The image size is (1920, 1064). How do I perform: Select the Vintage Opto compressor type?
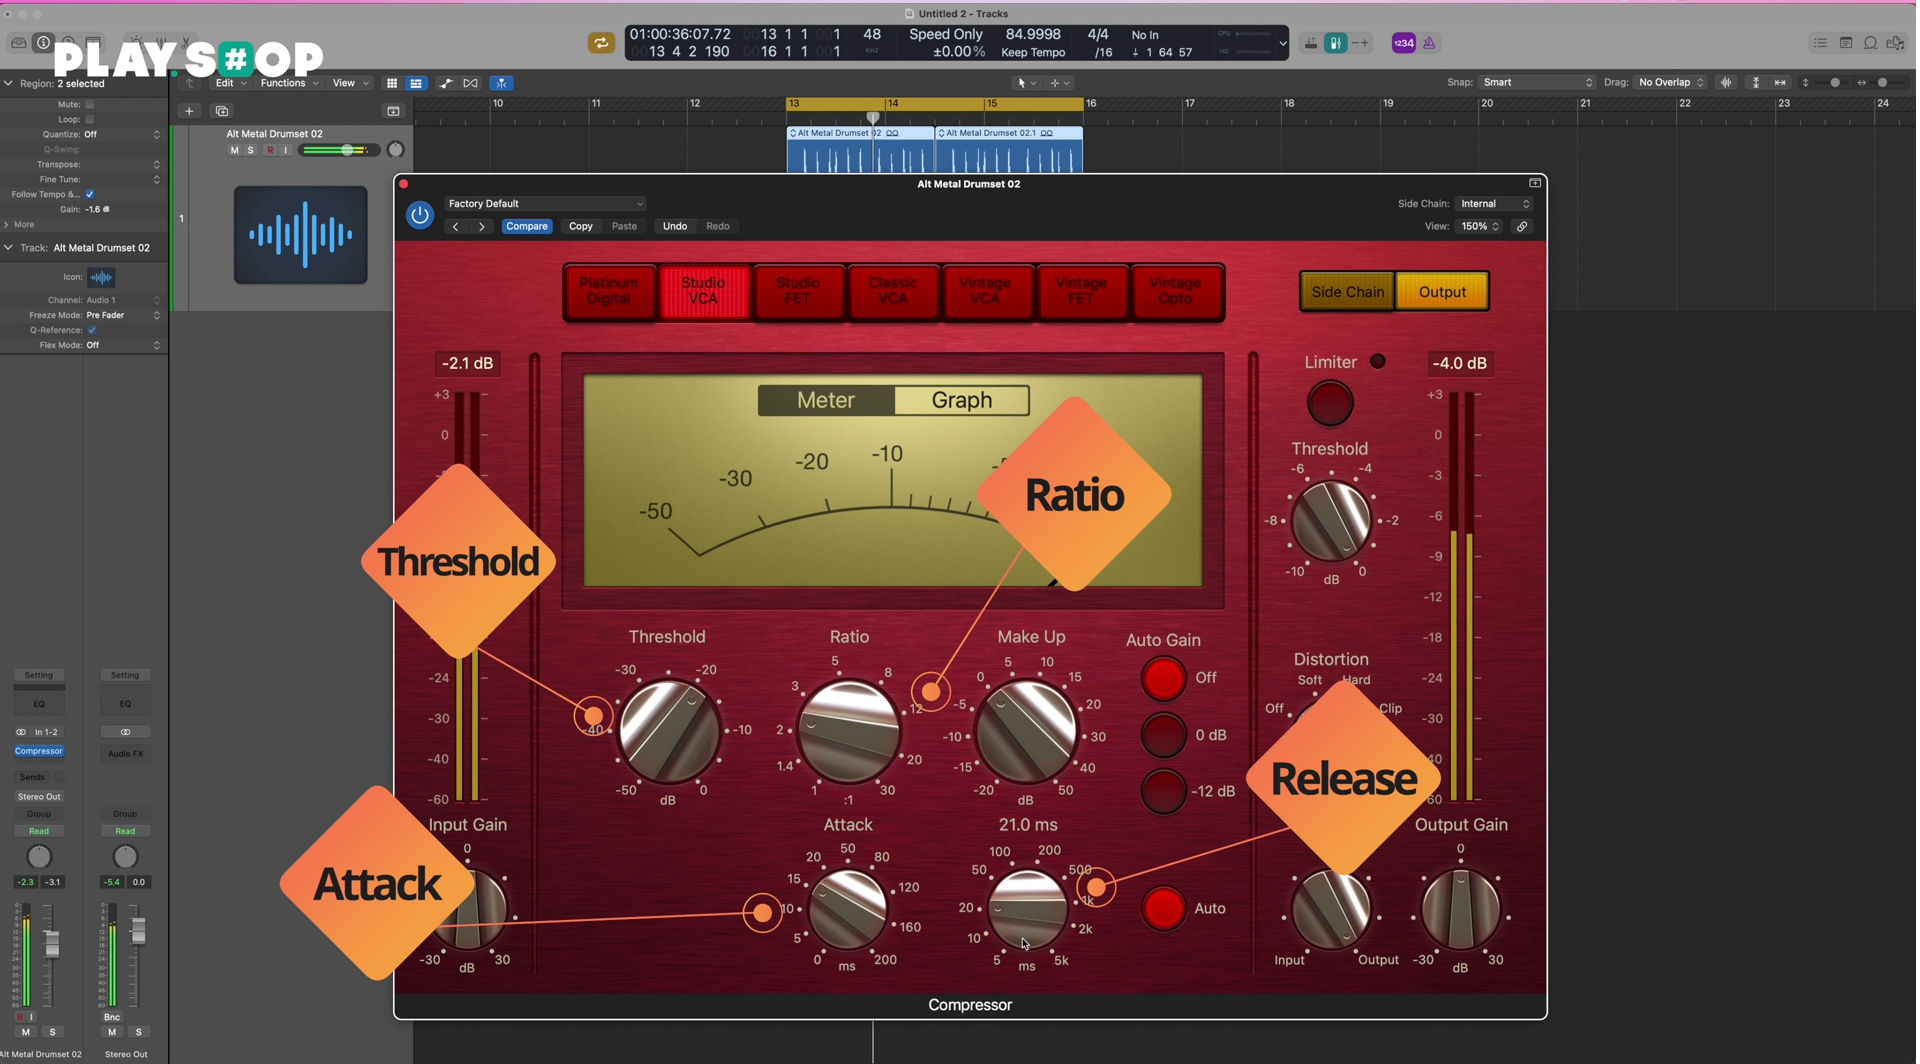point(1175,292)
